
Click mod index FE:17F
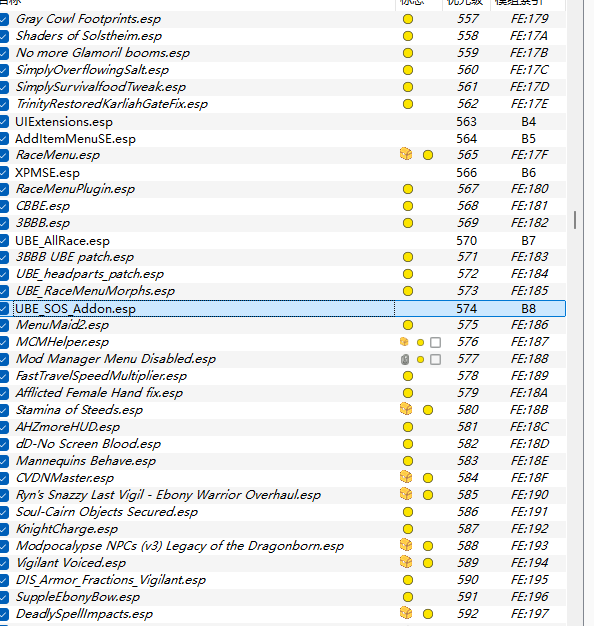pos(529,155)
